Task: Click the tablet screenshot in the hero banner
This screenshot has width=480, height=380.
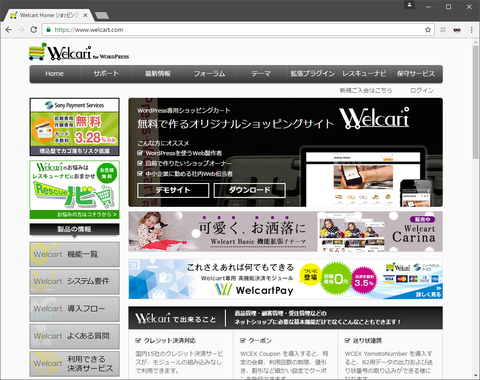Action: click(363, 177)
